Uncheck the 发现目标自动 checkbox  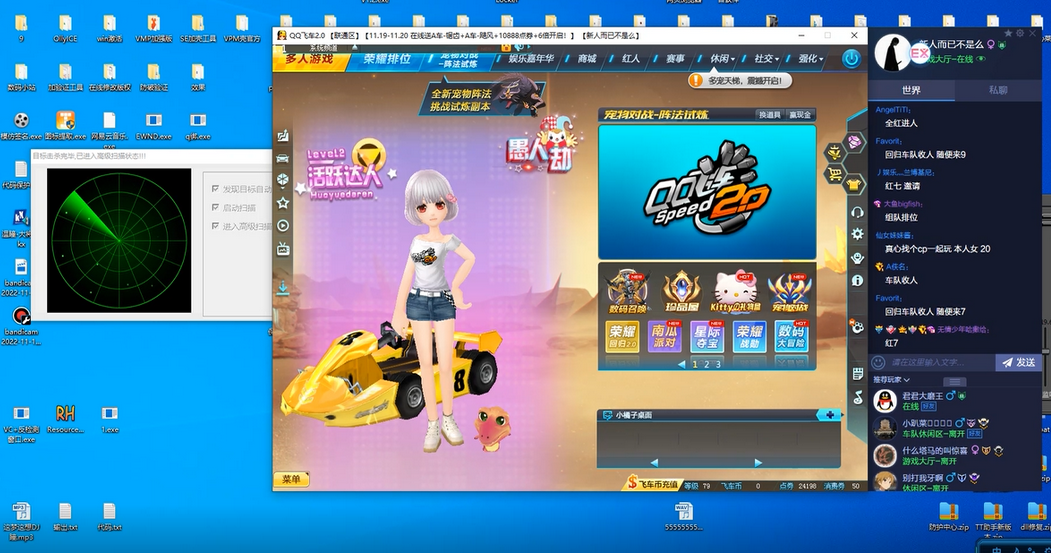pos(215,189)
